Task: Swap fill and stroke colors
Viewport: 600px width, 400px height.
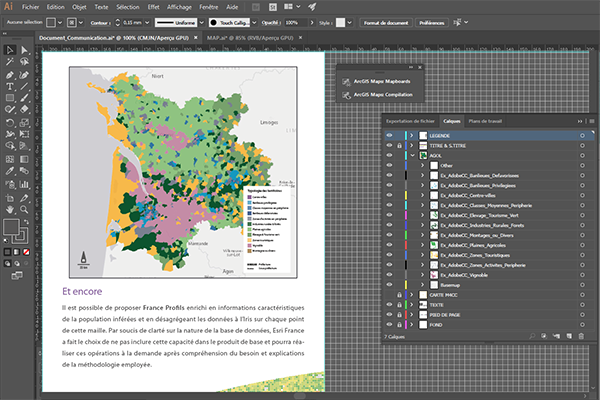Action: pyautogui.click(x=26, y=221)
